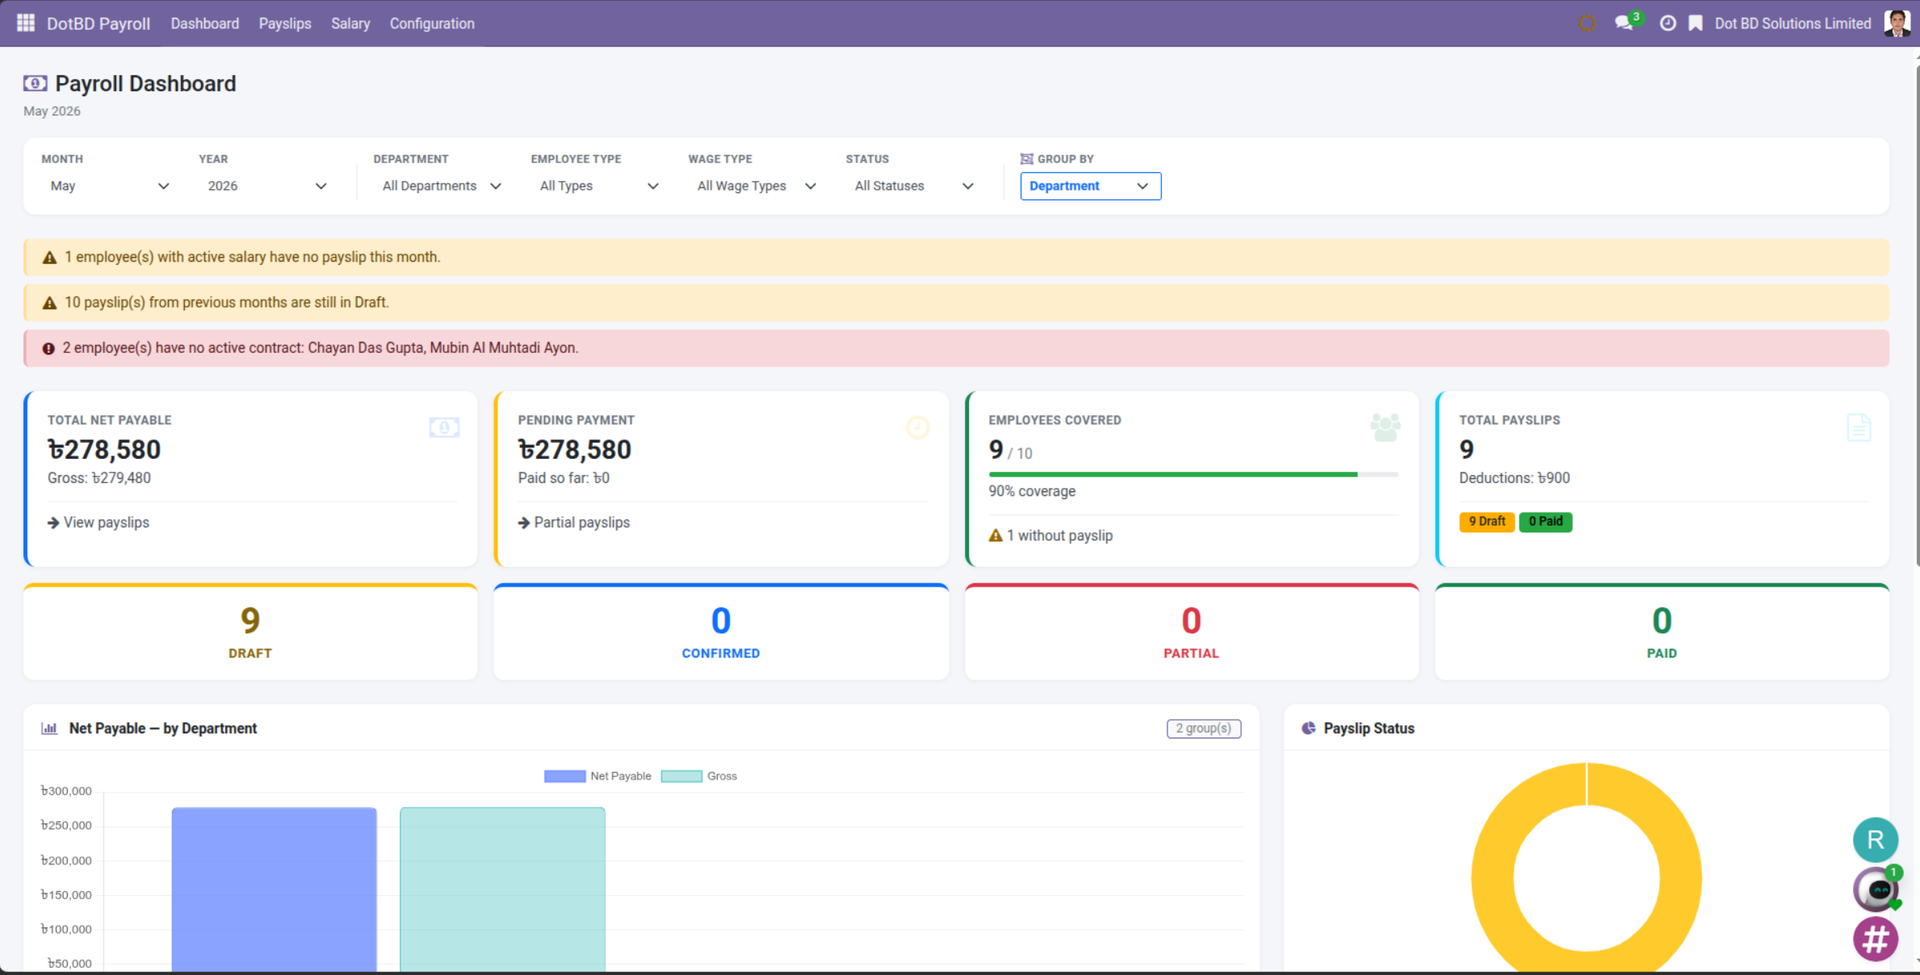Open the conversations chat icon with badge 3
Image resolution: width=1920 pixels, height=975 pixels.
coord(1625,22)
